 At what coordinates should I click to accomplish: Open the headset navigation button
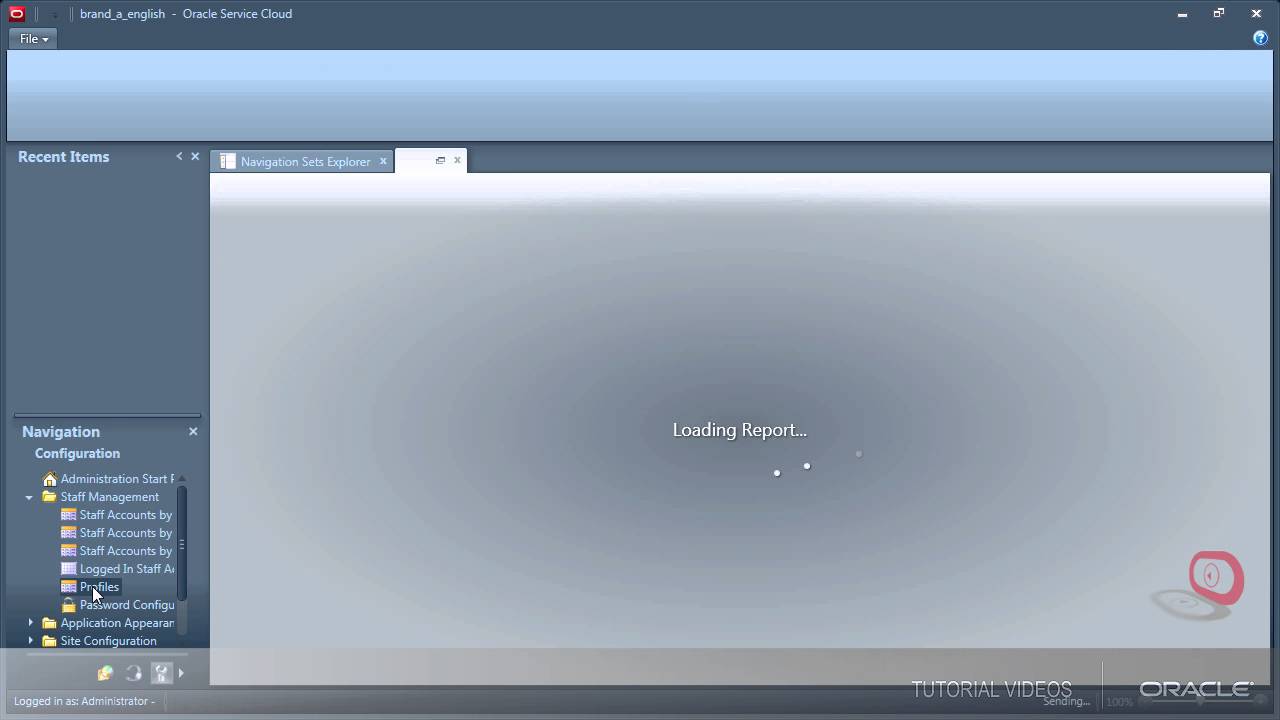pos(133,673)
